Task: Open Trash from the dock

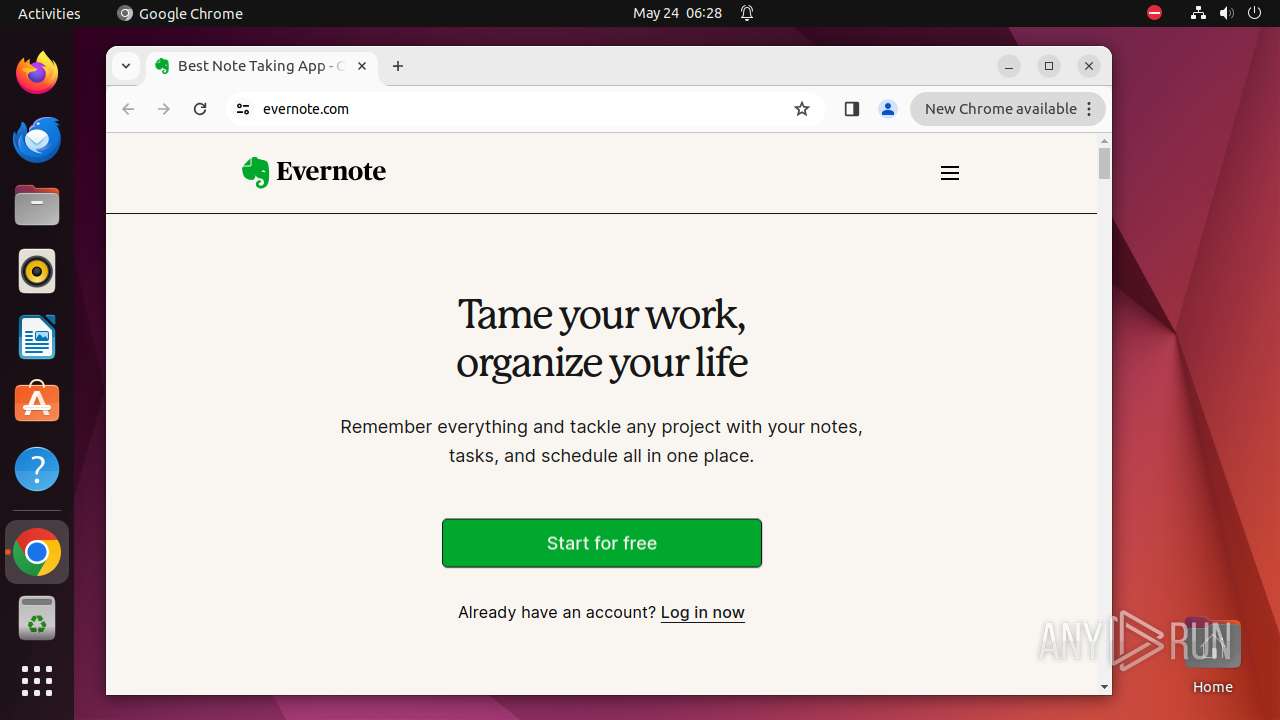Action: click(37, 618)
